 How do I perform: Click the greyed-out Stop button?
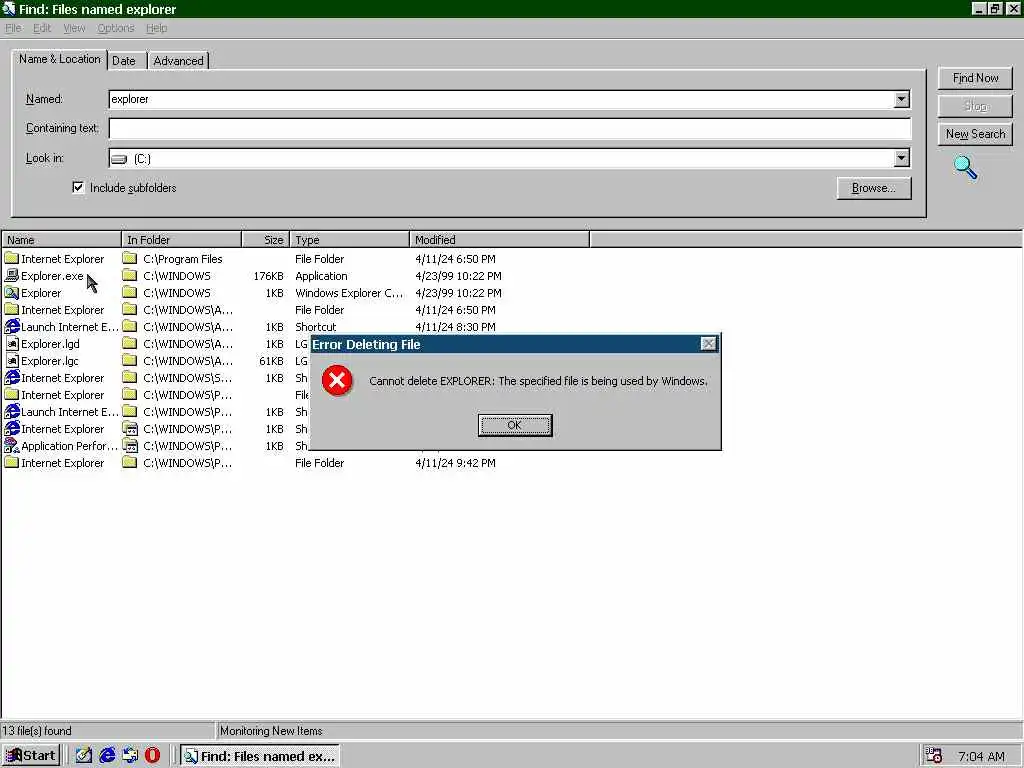point(975,106)
